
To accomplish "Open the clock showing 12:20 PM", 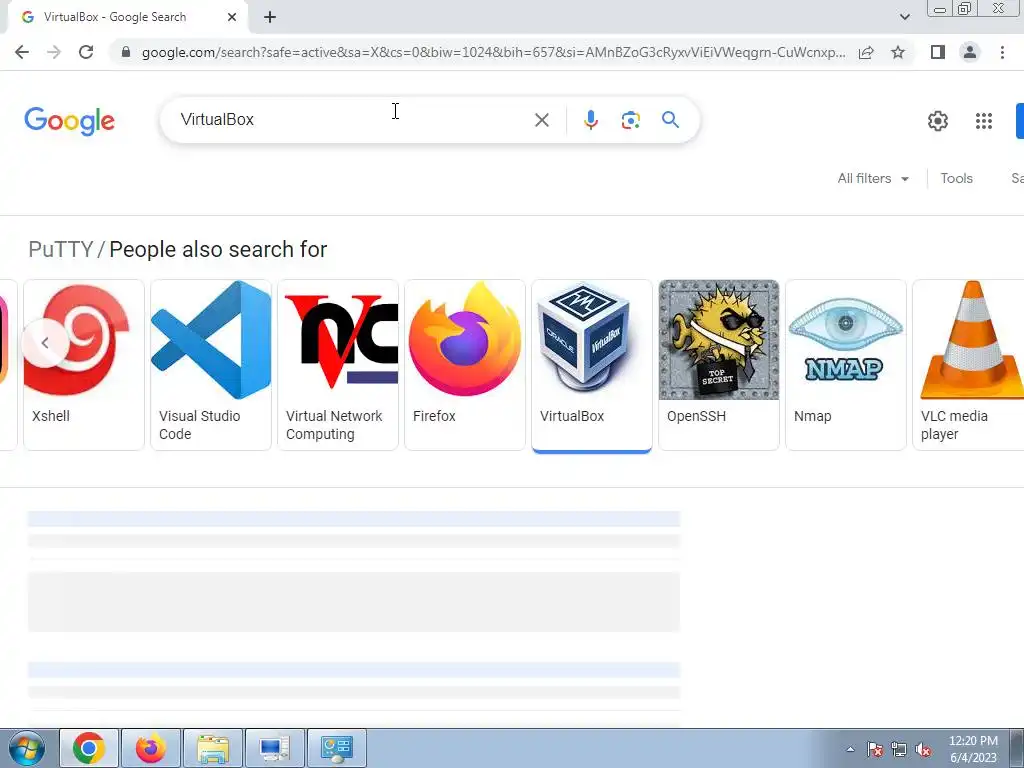I will pos(973,749).
